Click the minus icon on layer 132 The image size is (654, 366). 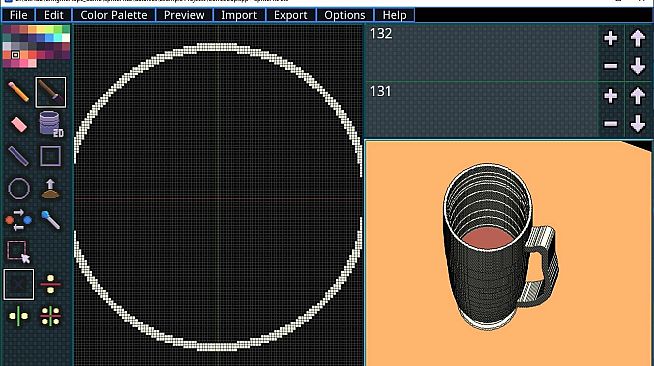click(x=611, y=66)
